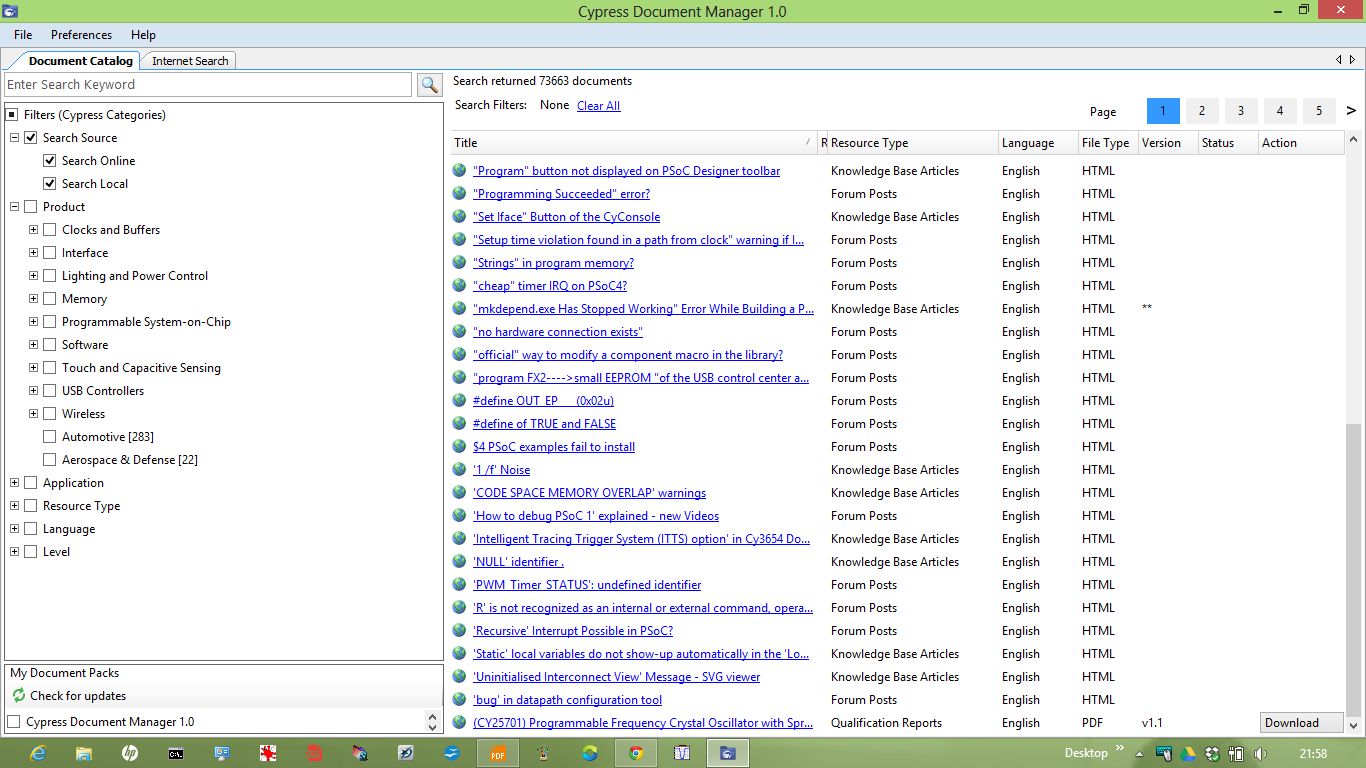Click the Check for updates refresh icon
This screenshot has width=1366, height=768.
(18, 695)
